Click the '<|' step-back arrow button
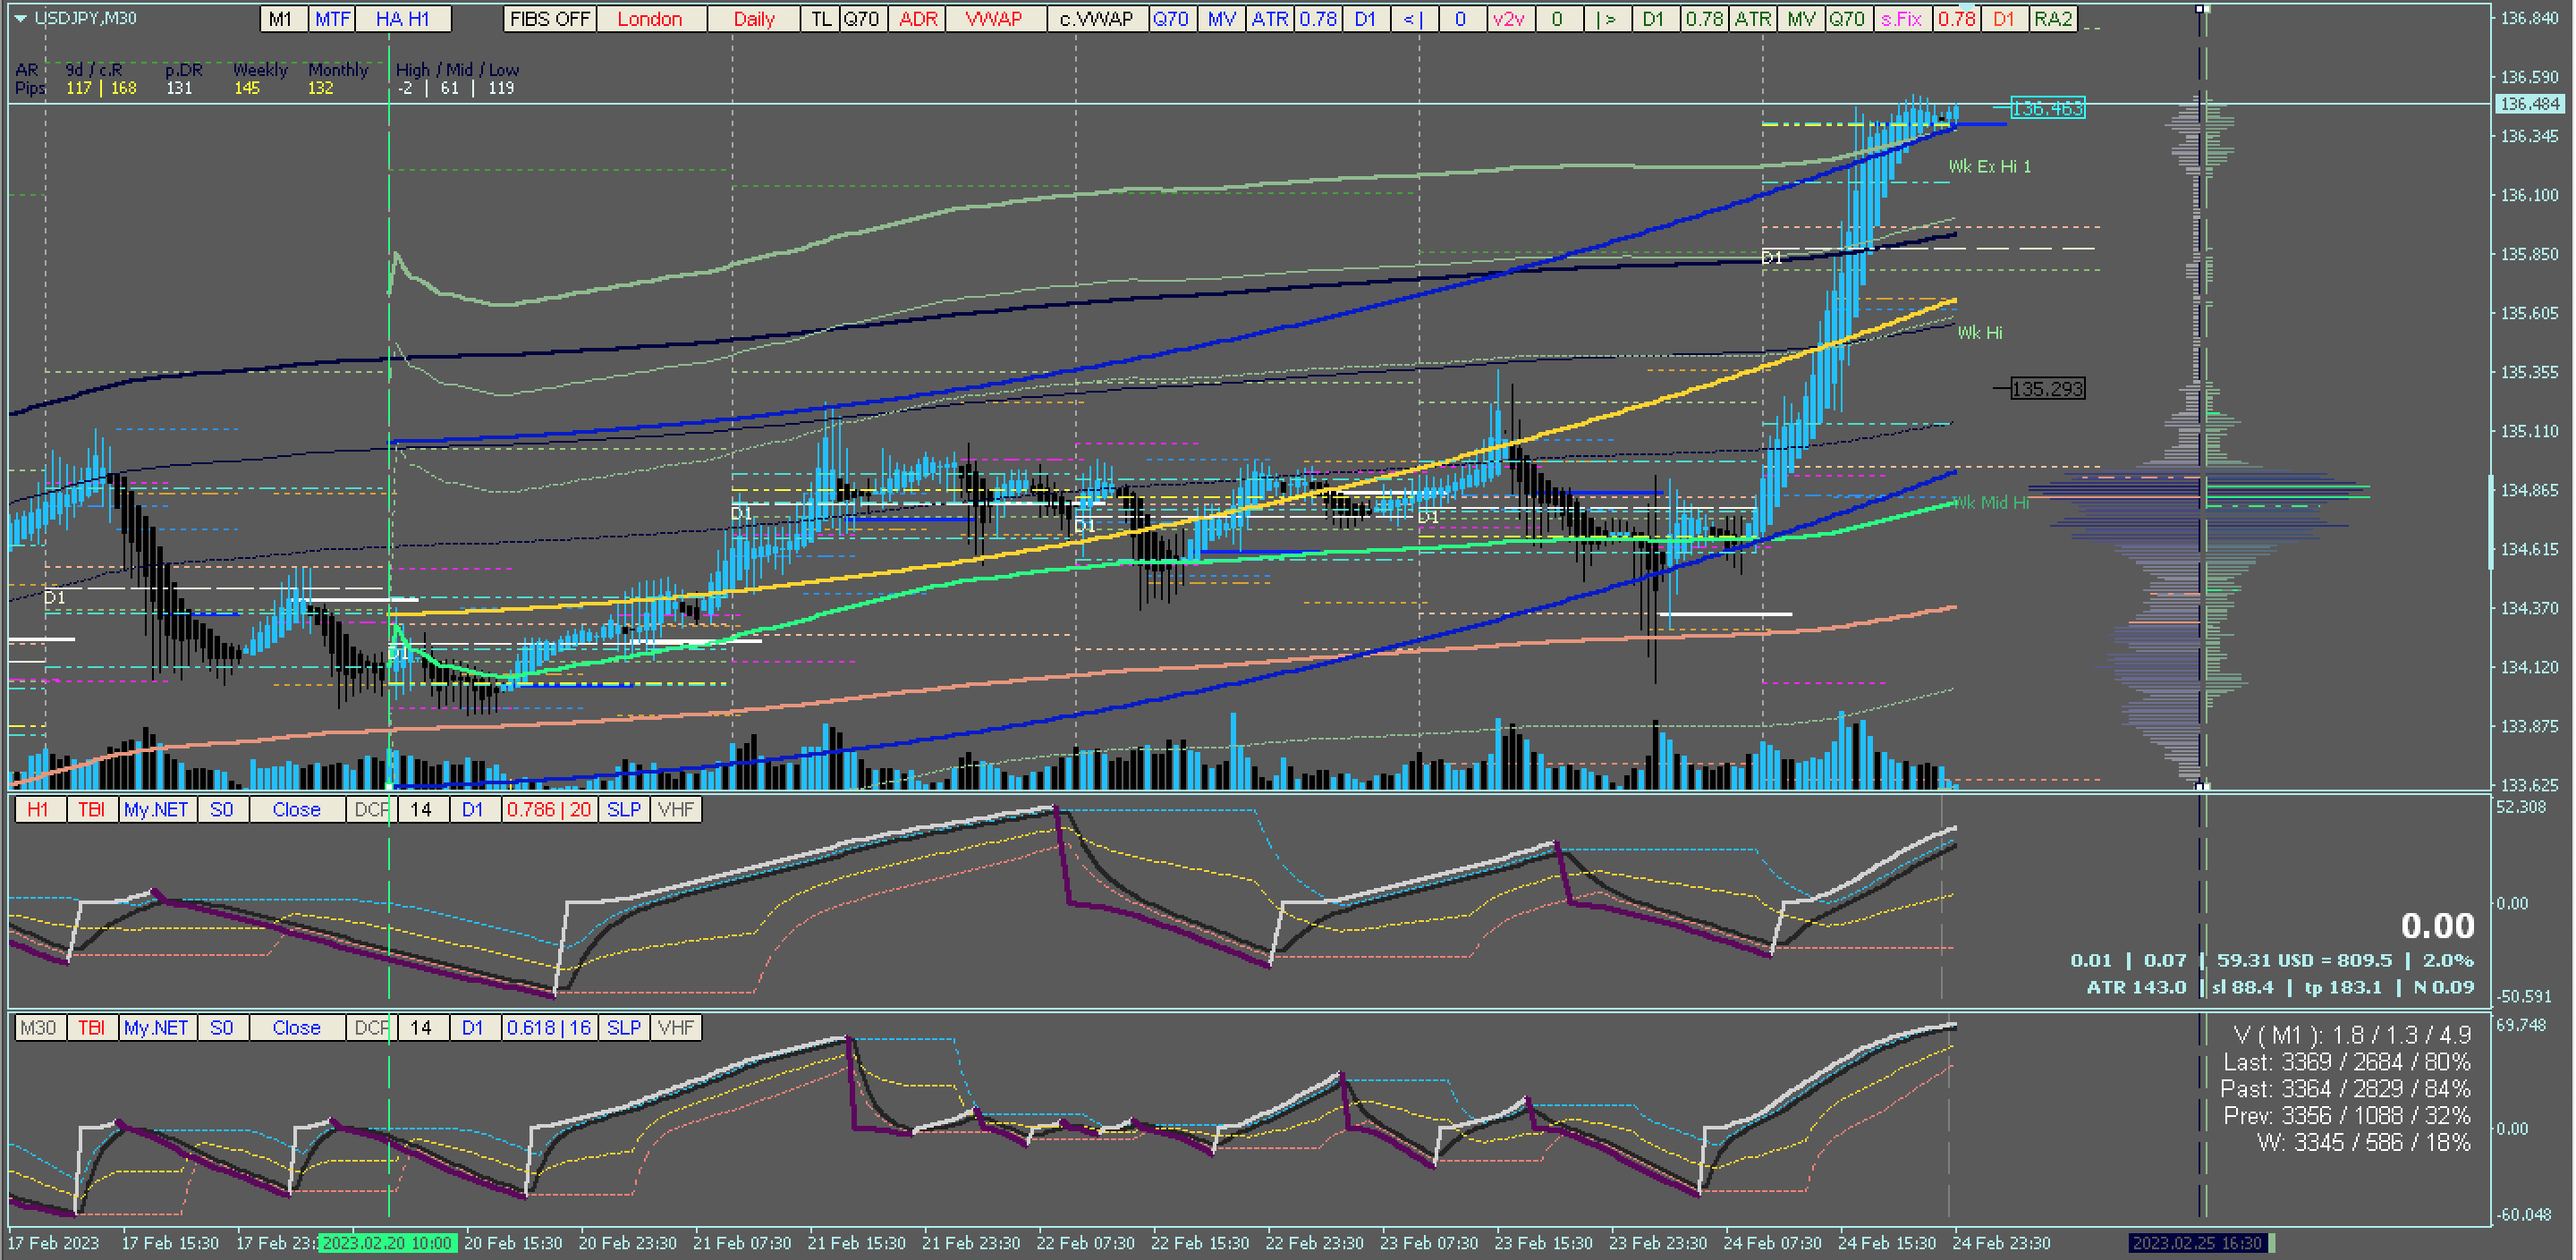 point(1413,19)
